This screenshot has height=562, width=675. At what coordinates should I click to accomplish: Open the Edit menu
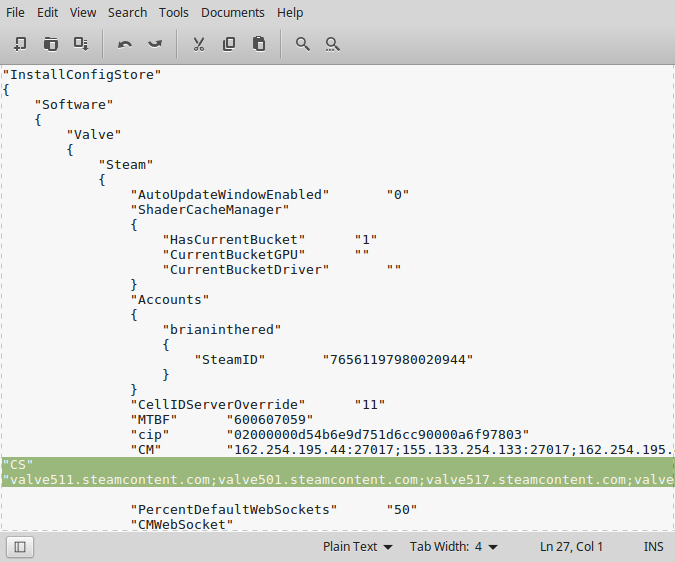pos(47,12)
